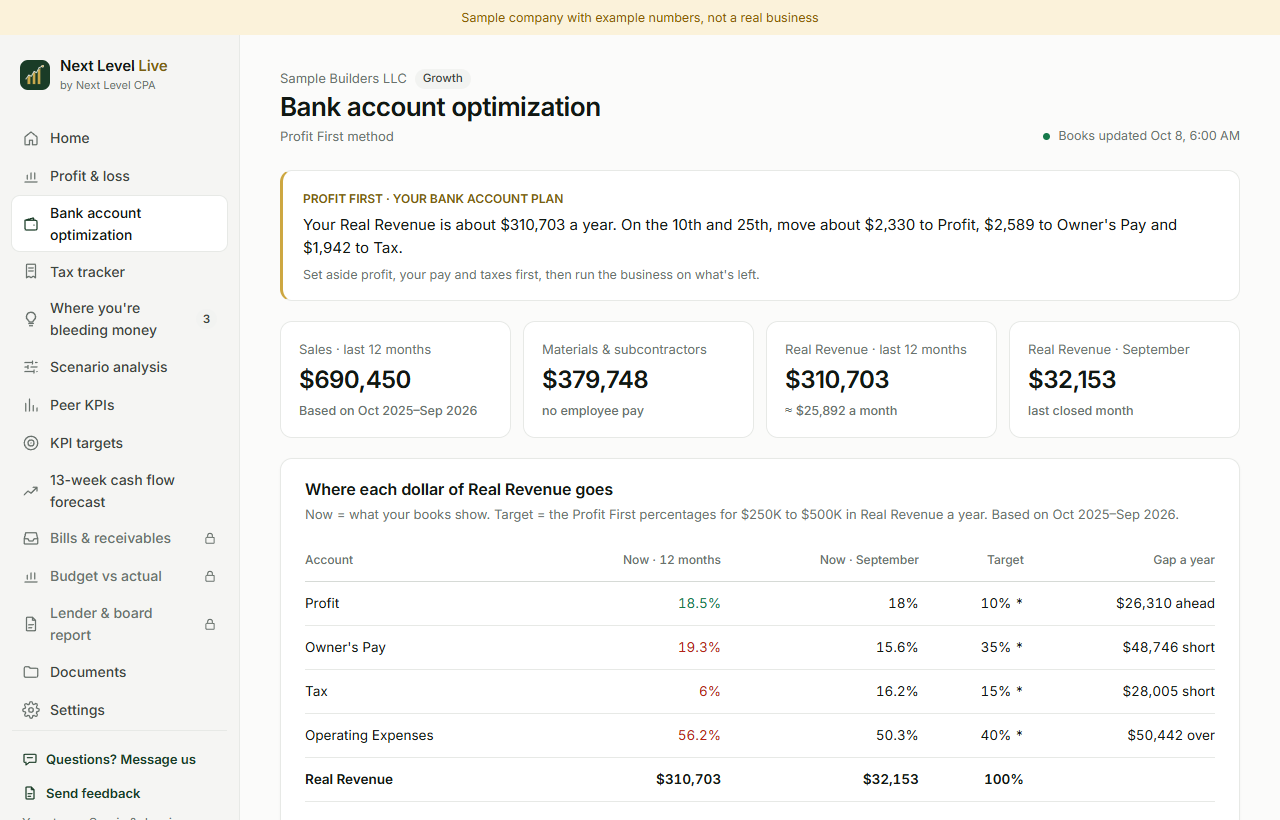Click the Sales last 12 months card
This screenshot has height=820, width=1280.
click(x=395, y=379)
